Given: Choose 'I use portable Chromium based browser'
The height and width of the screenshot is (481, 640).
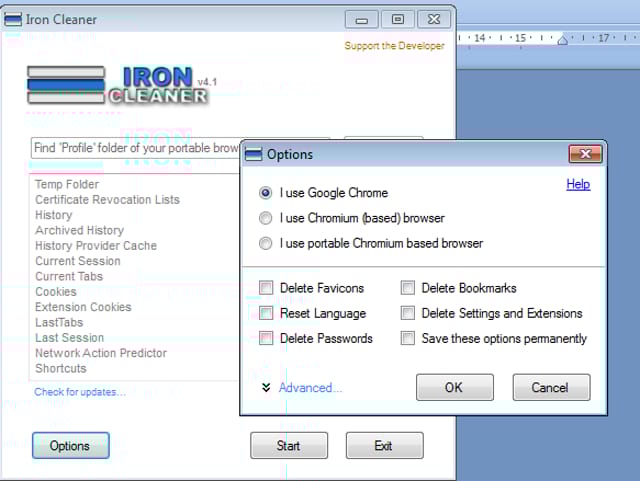Looking at the screenshot, I should coord(265,243).
